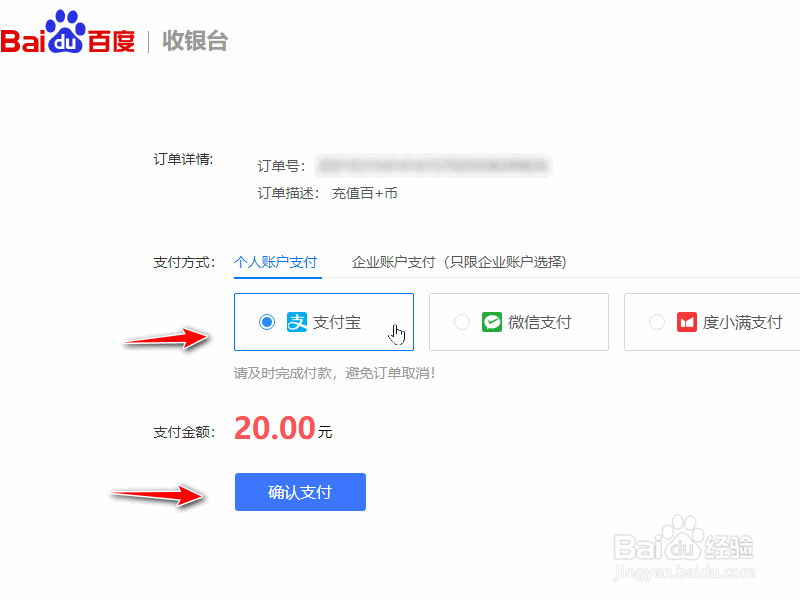Switch to the 个人账户支付 tab

pos(276,262)
